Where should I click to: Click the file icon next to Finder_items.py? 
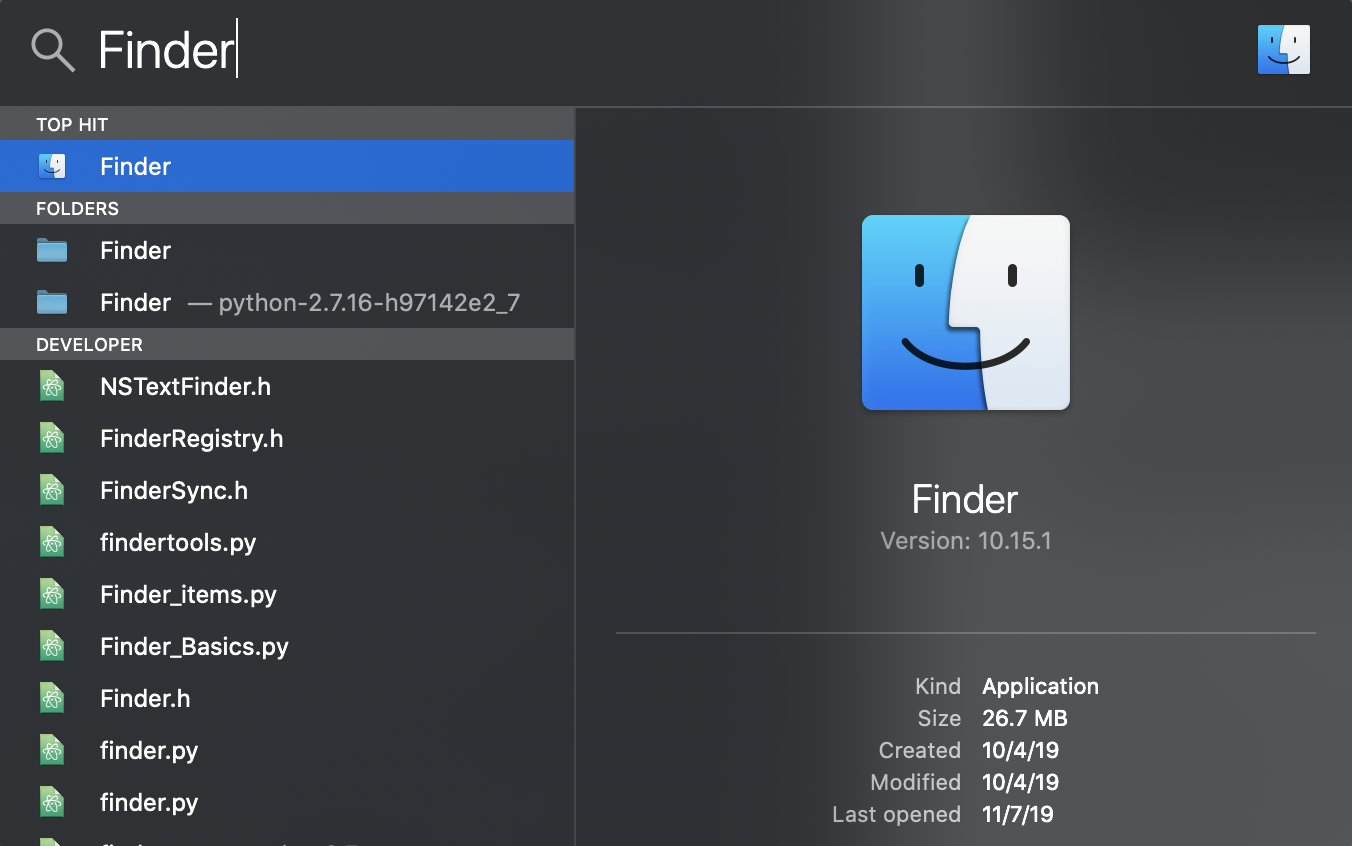[x=52, y=594]
